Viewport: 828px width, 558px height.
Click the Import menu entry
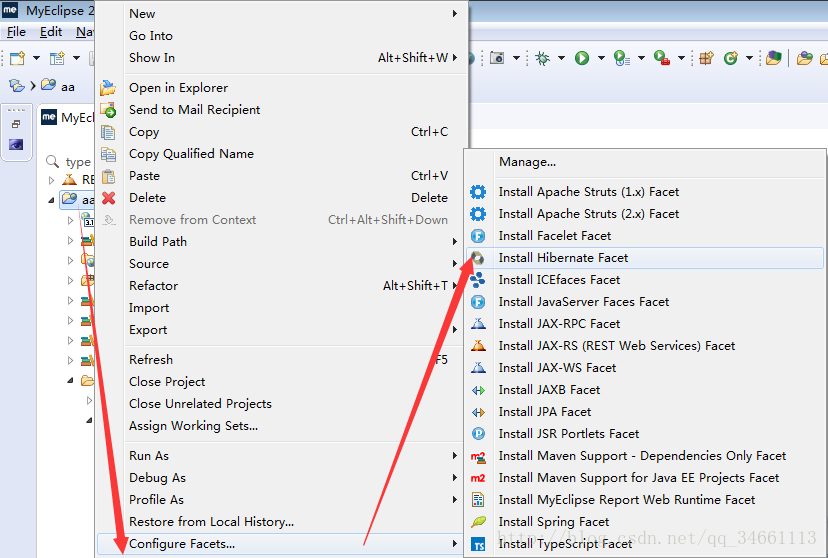tap(280, 308)
